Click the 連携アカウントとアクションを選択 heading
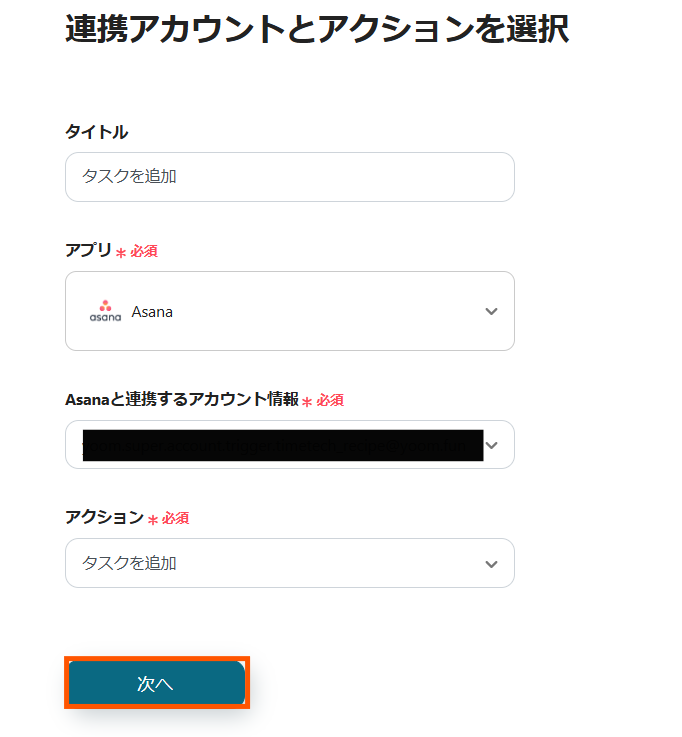This screenshot has height=737, width=682. 317,30
